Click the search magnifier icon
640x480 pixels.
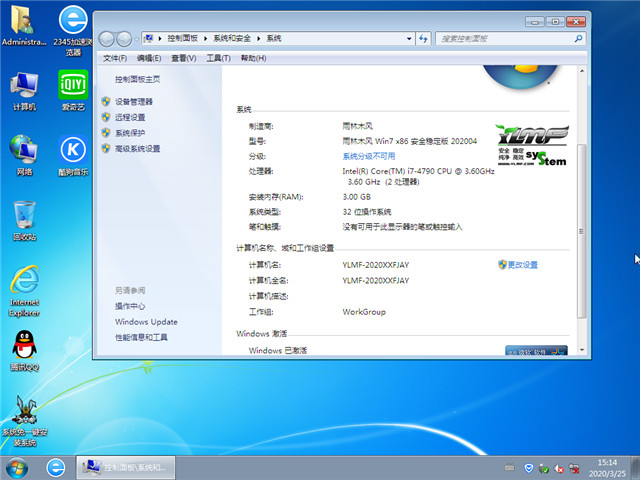[x=578, y=39]
